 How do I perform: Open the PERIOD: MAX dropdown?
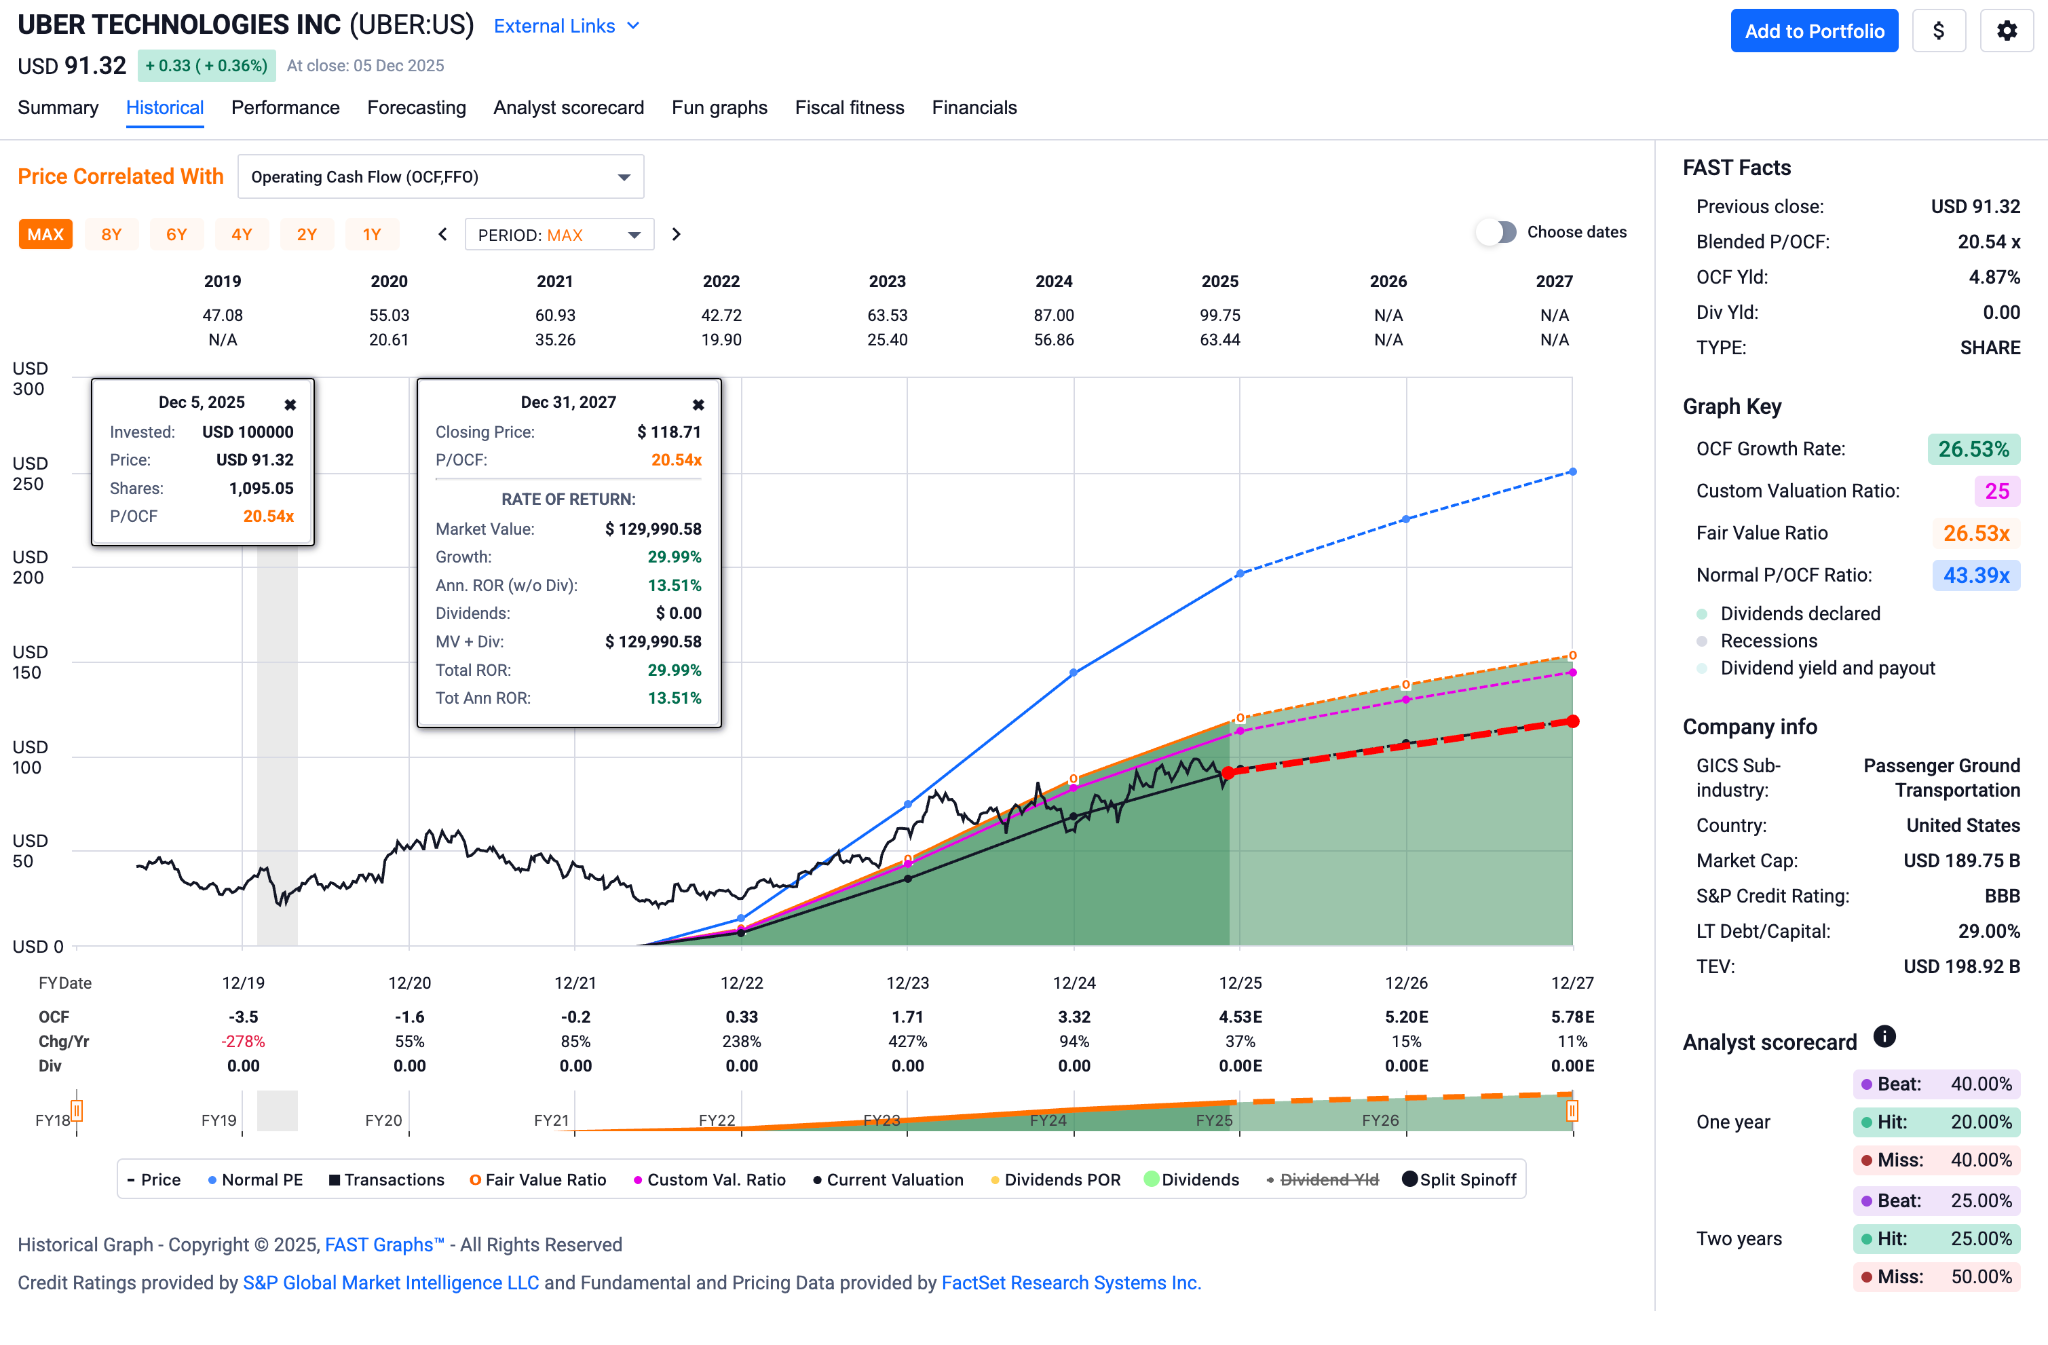(x=558, y=235)
